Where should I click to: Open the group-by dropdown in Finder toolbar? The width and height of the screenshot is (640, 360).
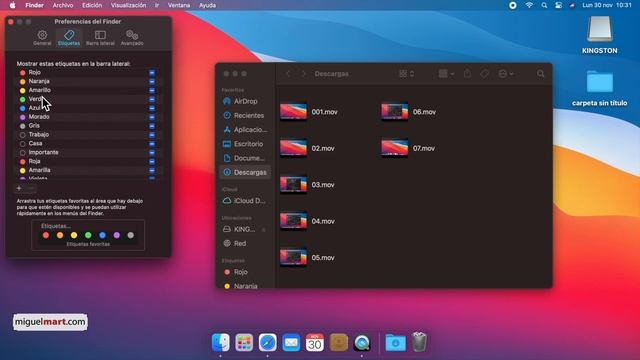click(446, 74)
